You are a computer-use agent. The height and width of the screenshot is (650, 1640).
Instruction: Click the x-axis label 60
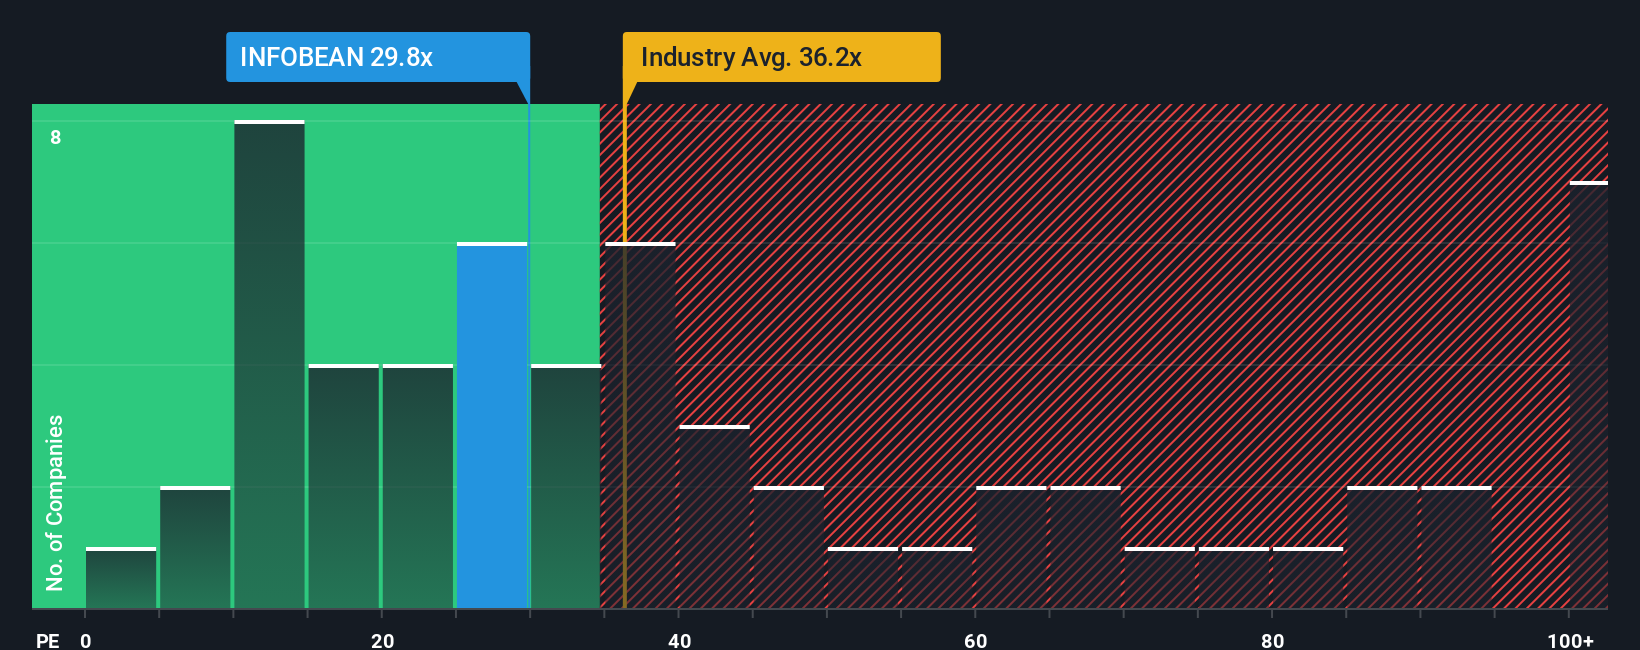pos(976,640)
